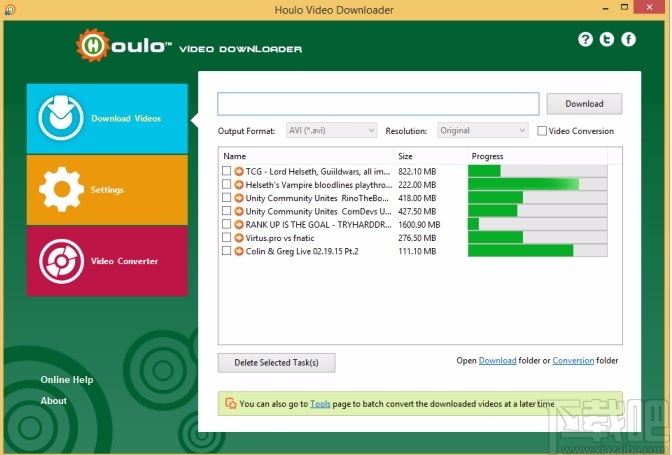Tick the RANK UP IS THE GOAL checkbox
The image size is (672, 455).
tap(226, 224)
